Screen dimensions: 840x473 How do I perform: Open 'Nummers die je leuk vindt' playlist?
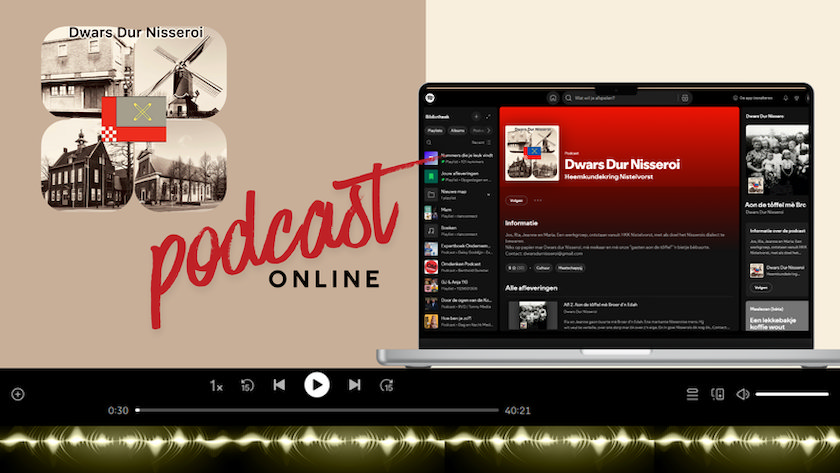click(460, 158)
